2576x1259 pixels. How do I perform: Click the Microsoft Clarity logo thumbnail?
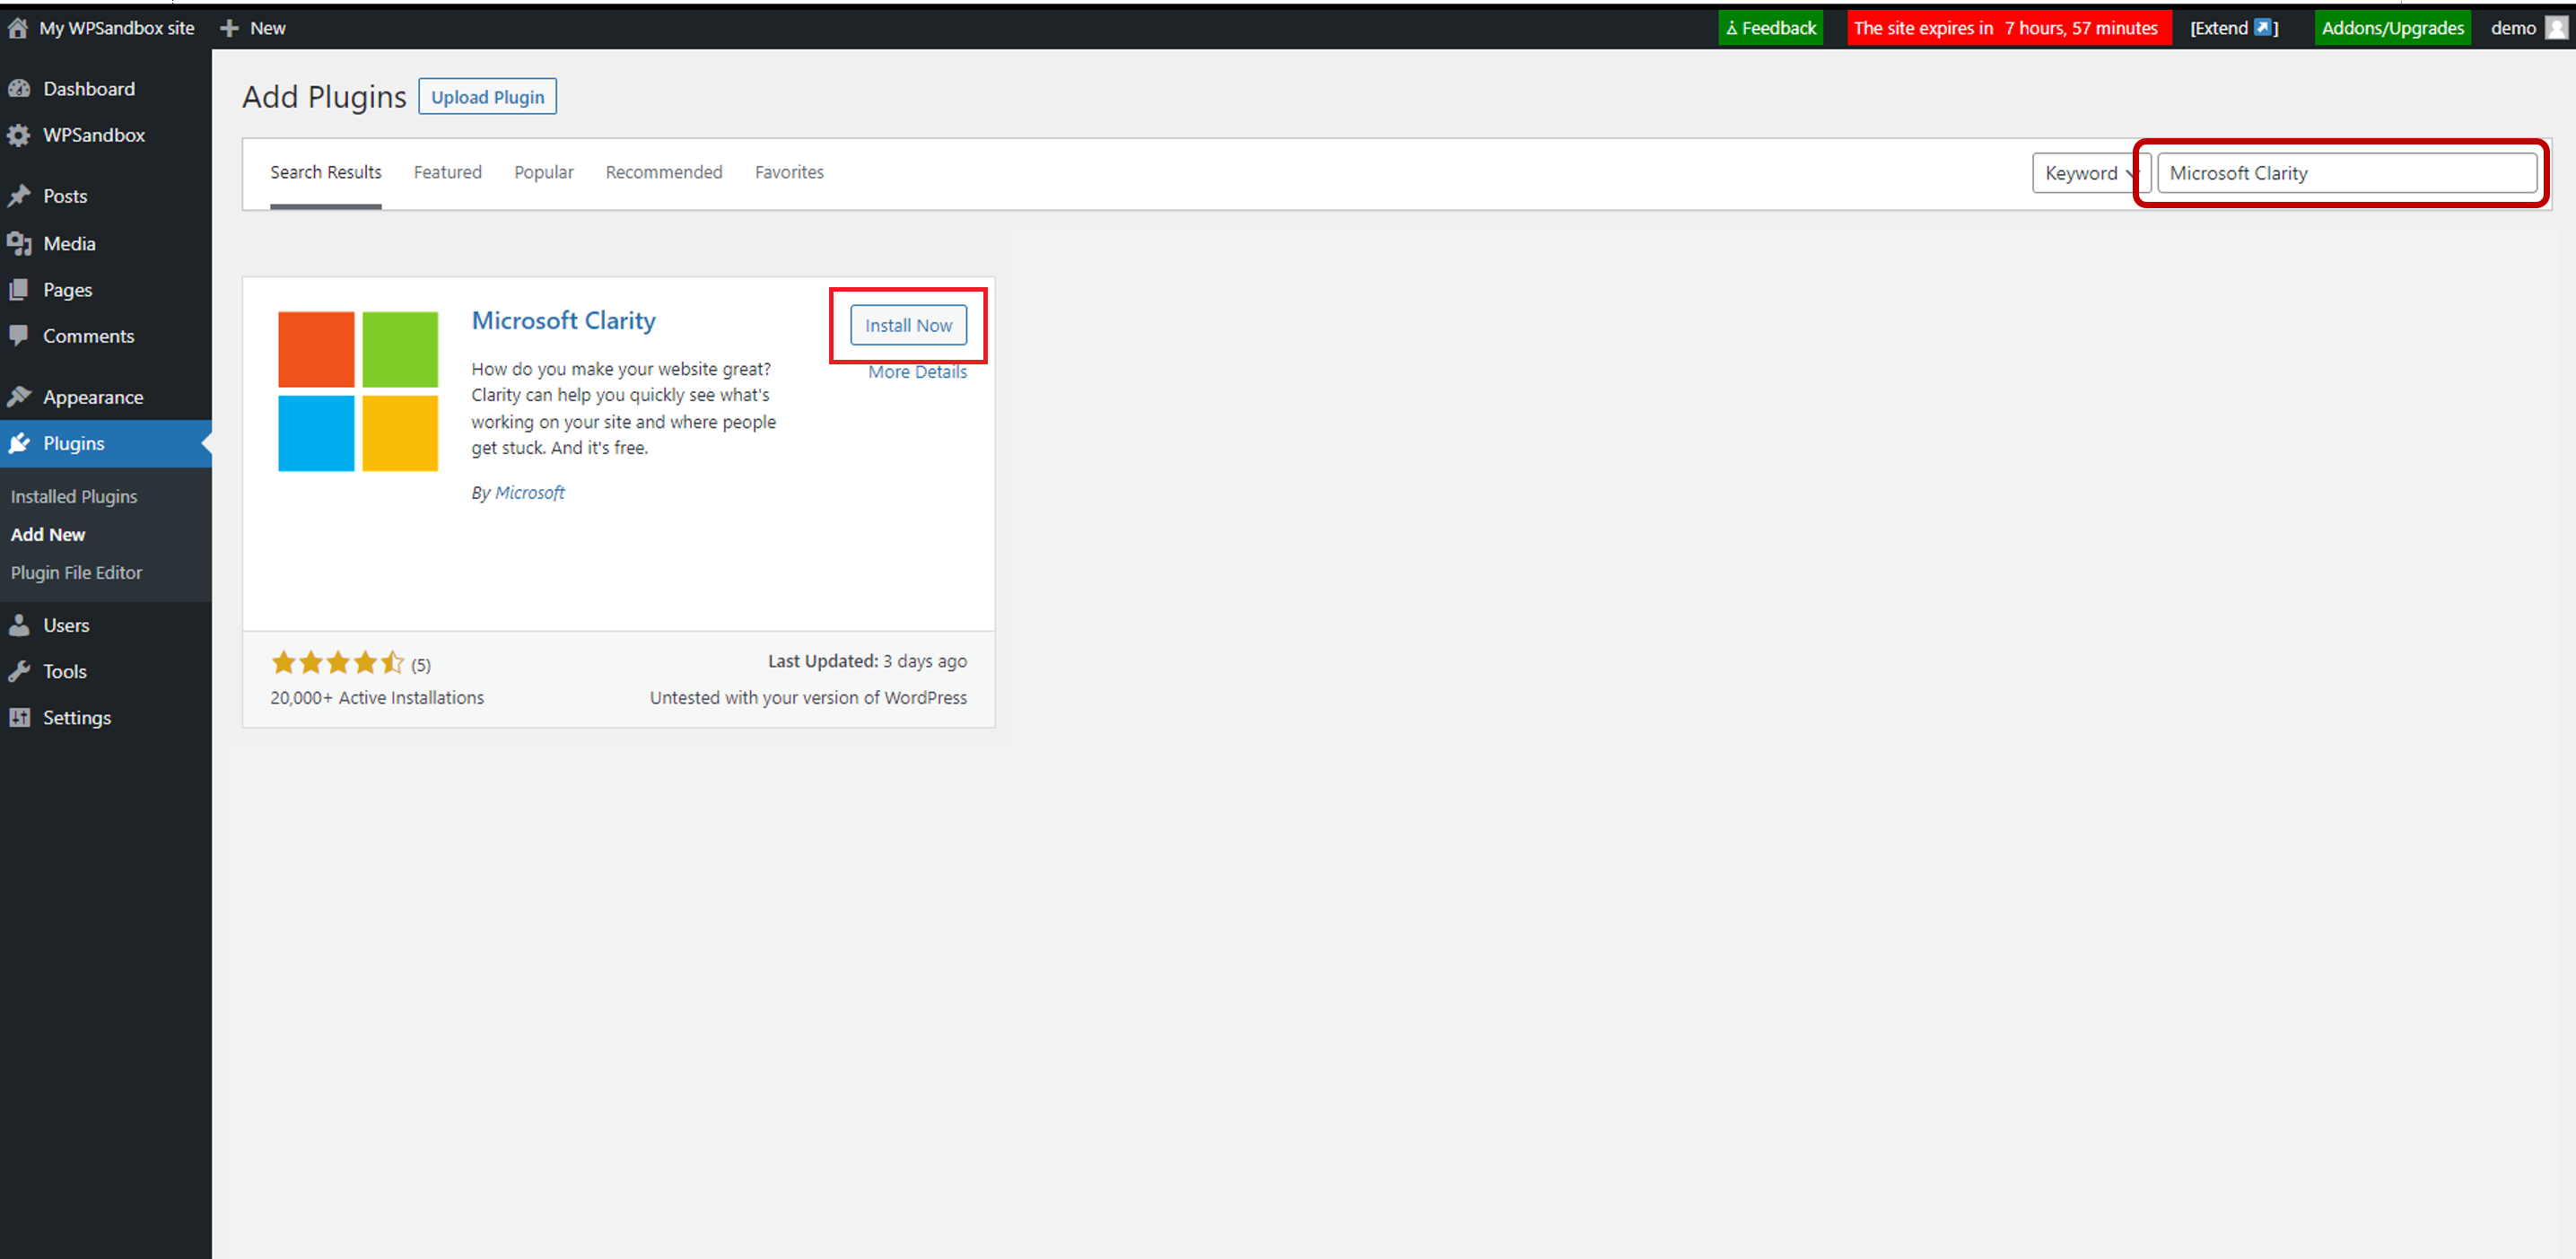[x=358, y=391]
